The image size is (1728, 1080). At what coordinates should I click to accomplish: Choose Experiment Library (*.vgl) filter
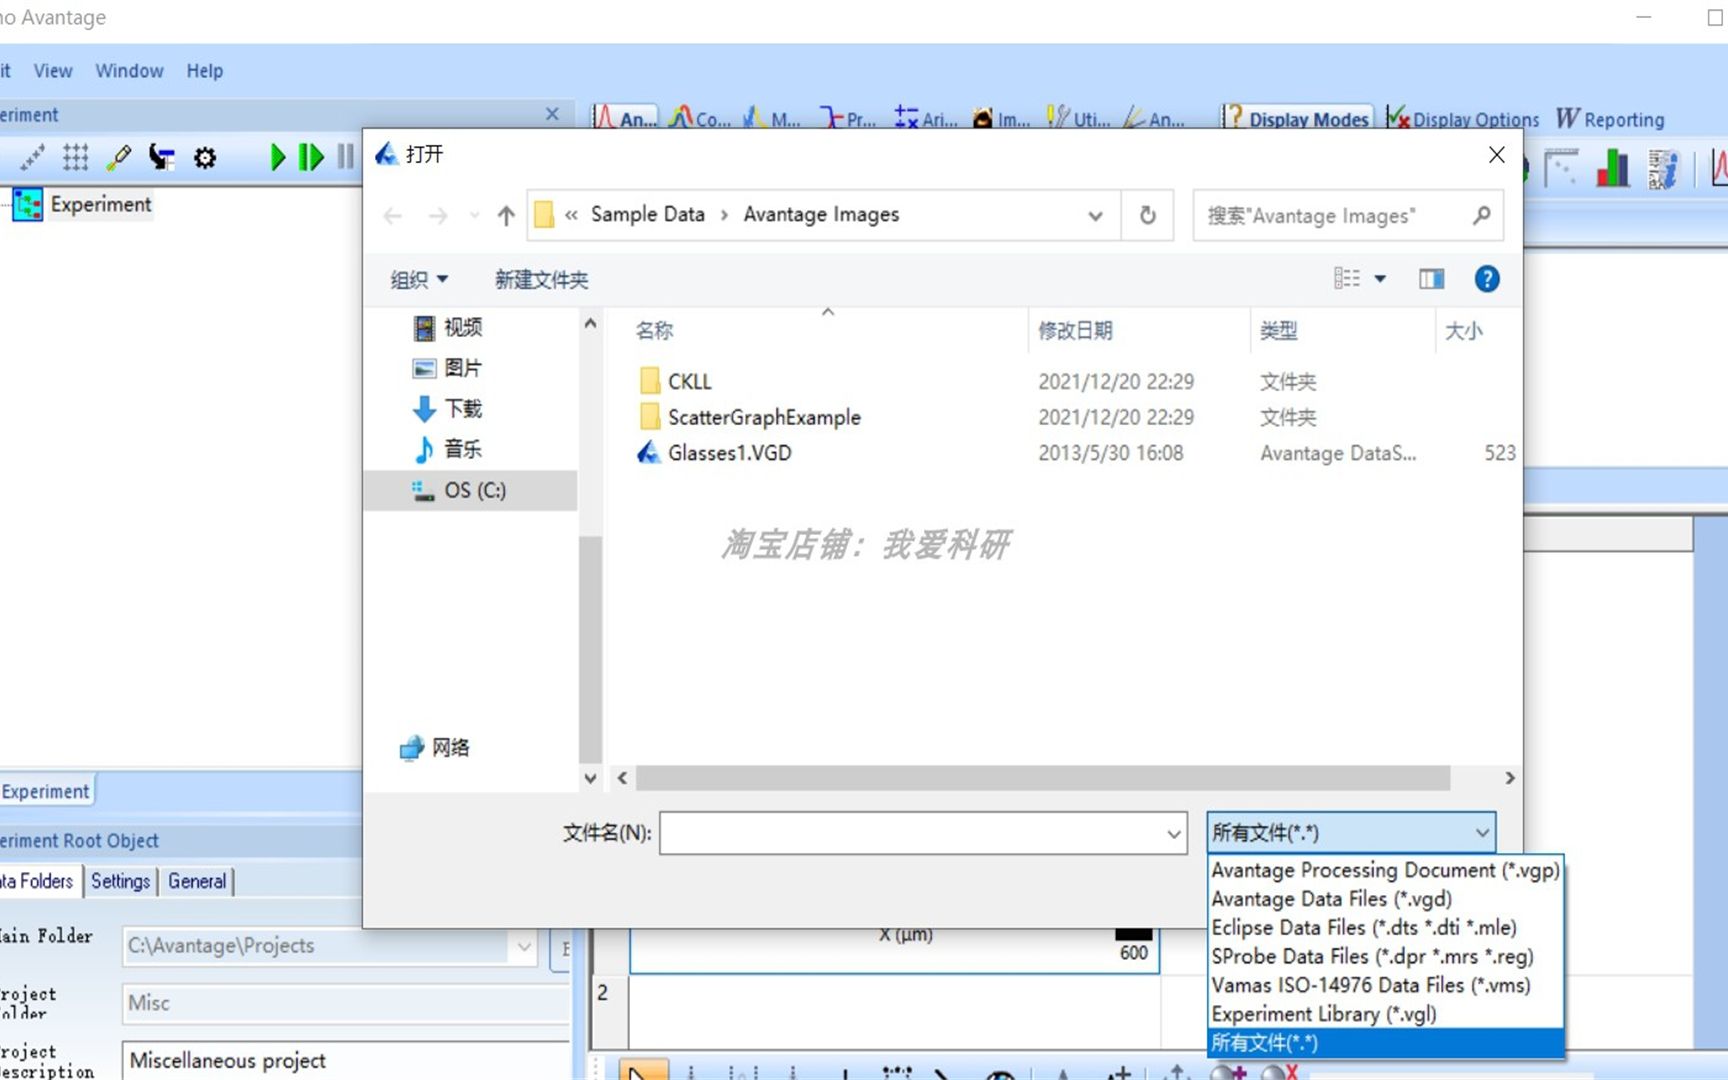coord(1385,1014)
